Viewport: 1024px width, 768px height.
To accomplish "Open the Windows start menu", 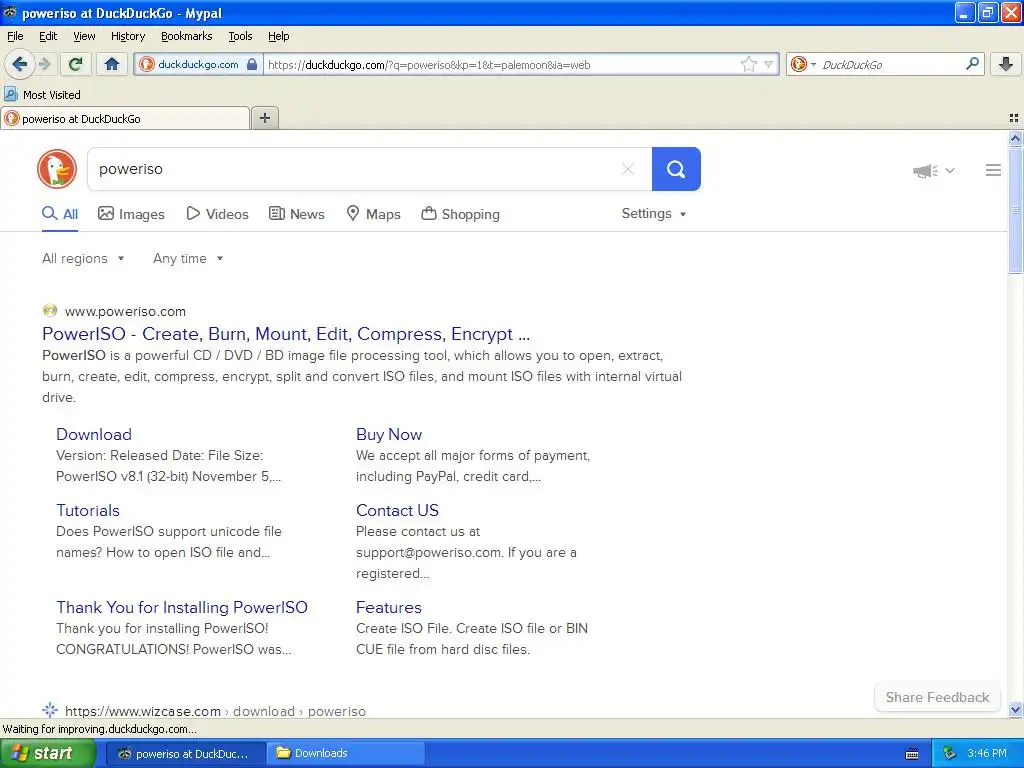I will click(x=47, y=754).
